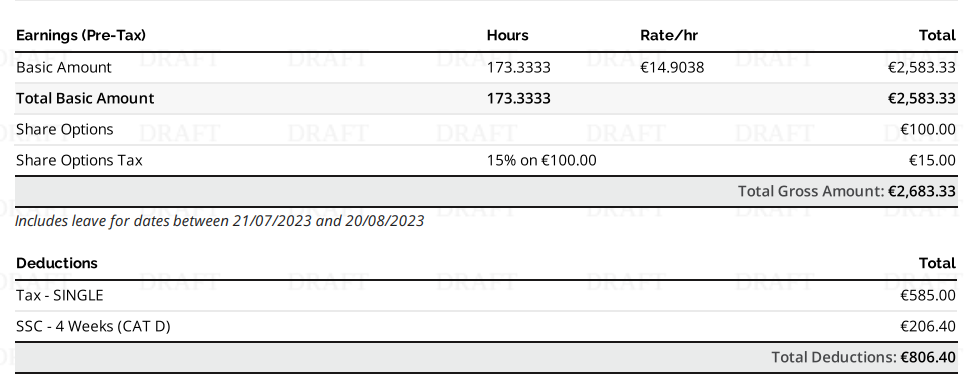Click the €585.00 tax amount
The image size is (974, 381).
tap(928, 295)
